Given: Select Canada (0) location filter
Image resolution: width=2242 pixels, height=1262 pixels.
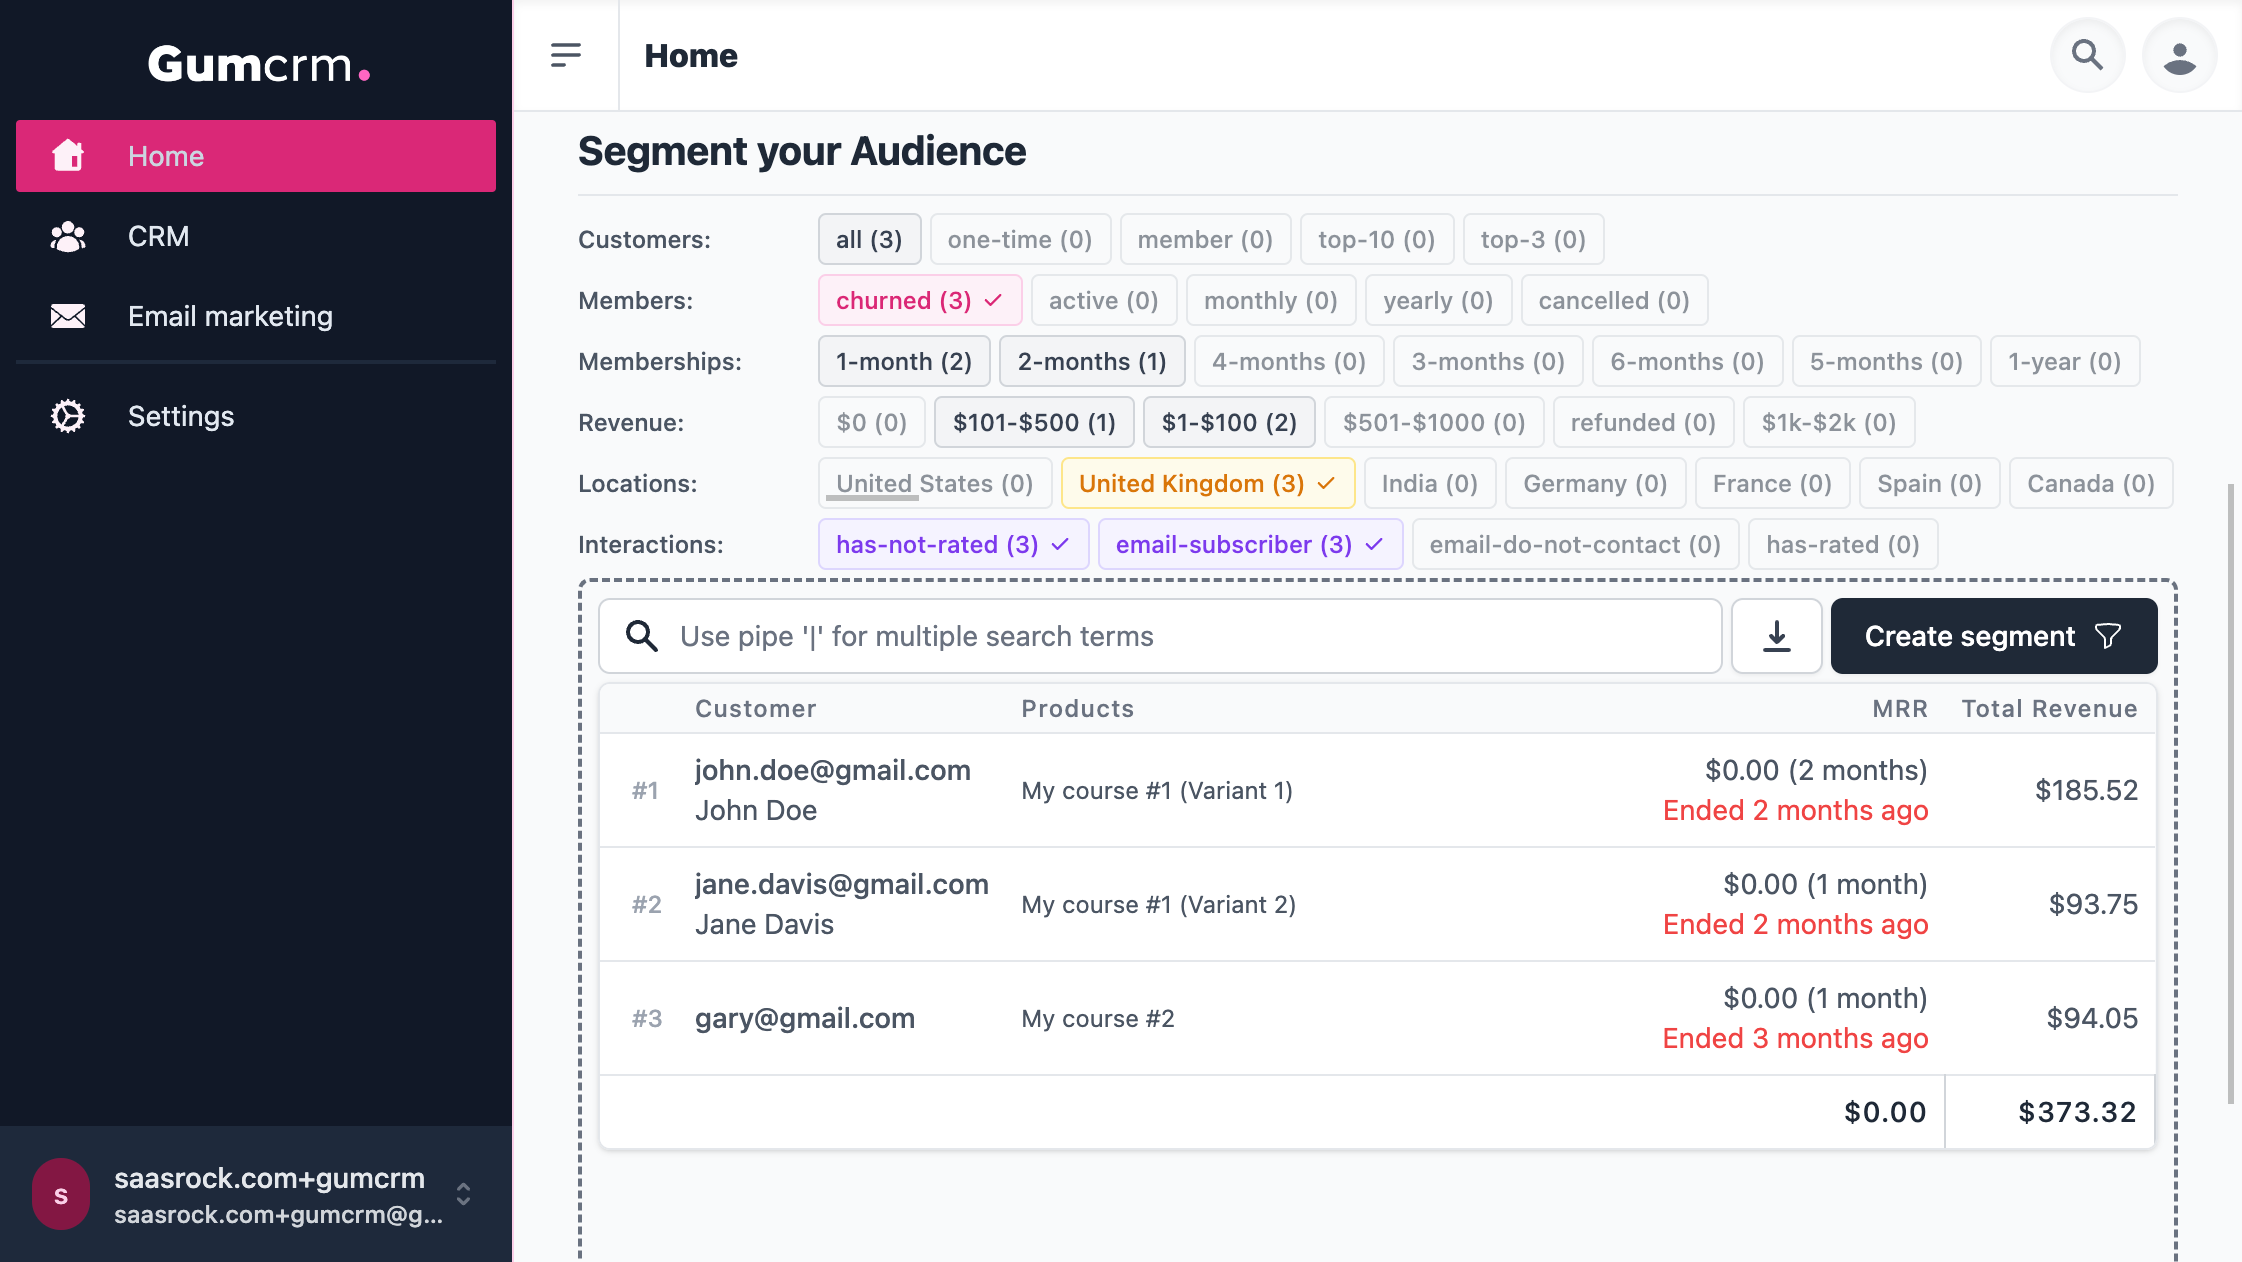Looking at the screenshot, I should [x=2091, y=483].
